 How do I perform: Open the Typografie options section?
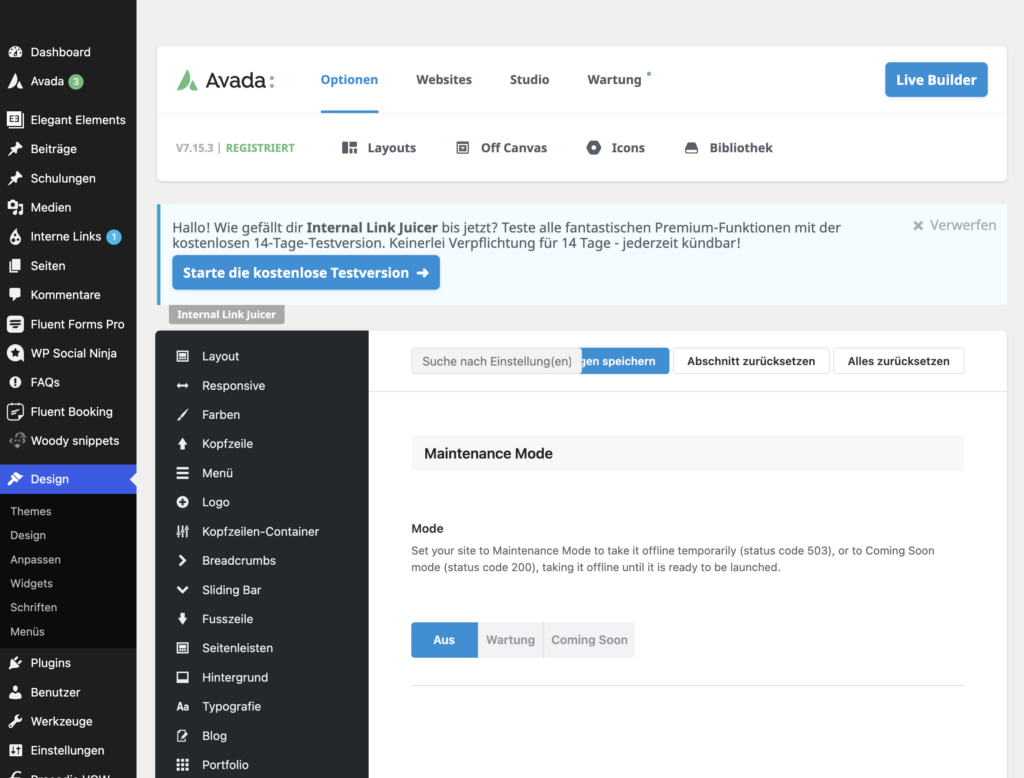point(262,706)
